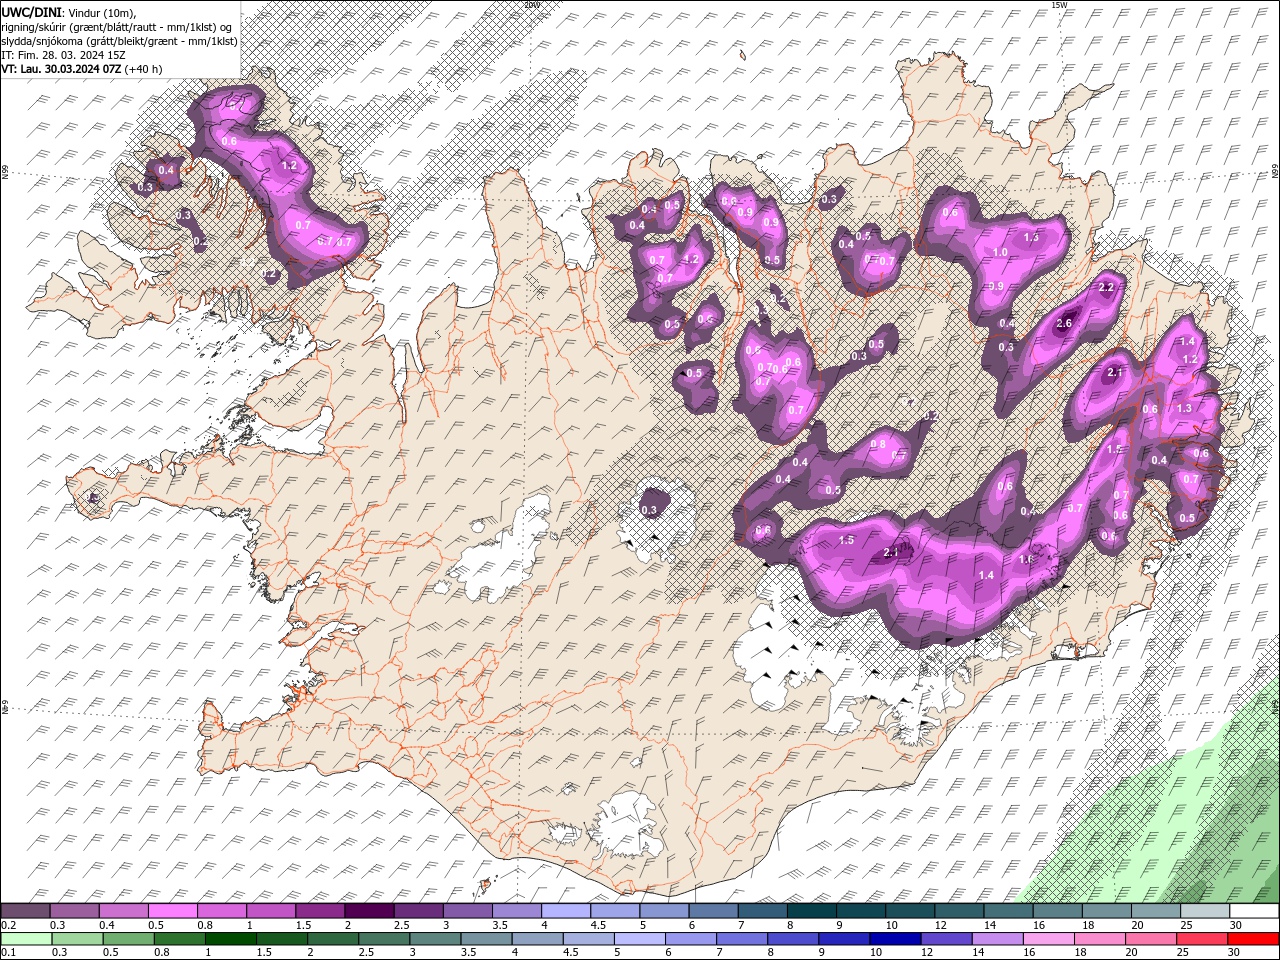Click the '3.5' label in the lower legend row

[469, 952]
